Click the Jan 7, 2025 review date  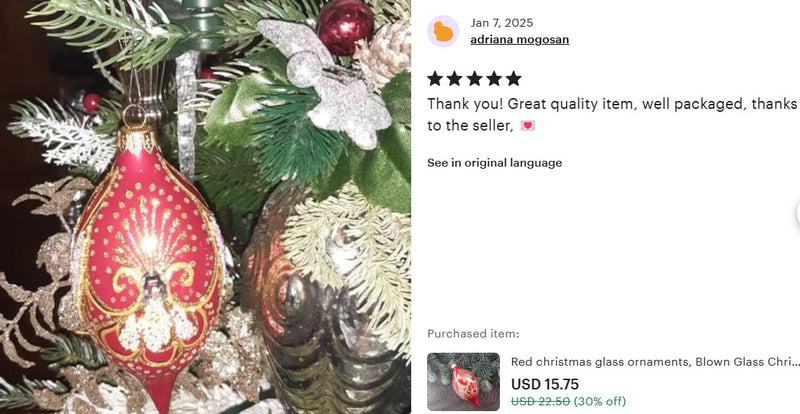pos(502,23)
